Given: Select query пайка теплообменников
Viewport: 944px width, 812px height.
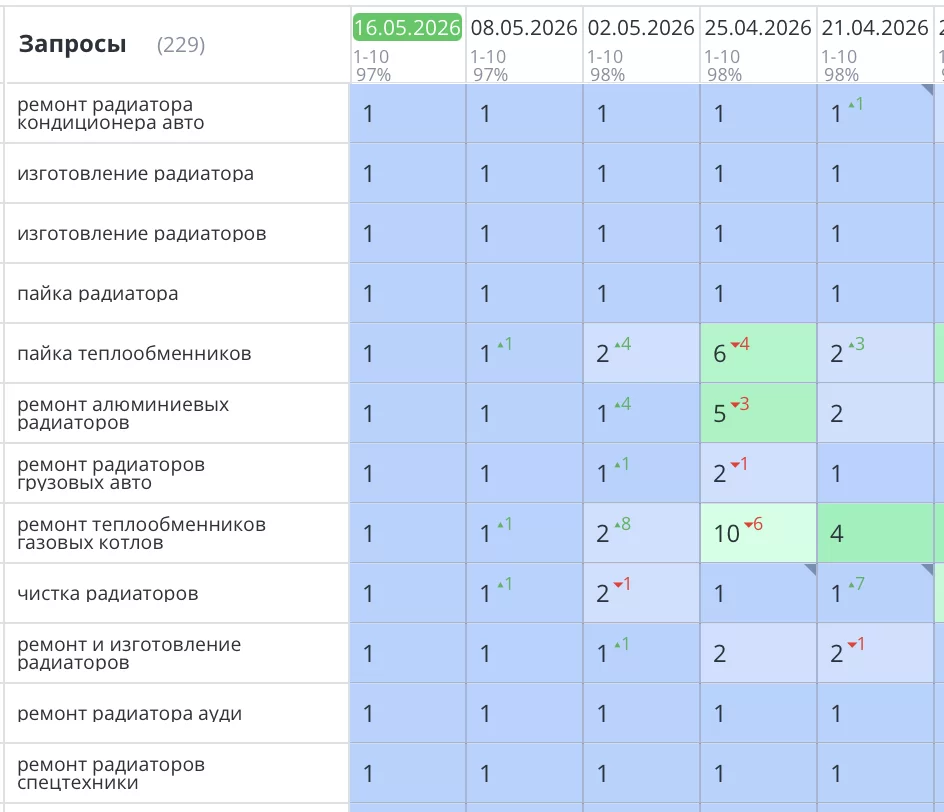Looking at the screenshot, I should (x=134, y=353).
